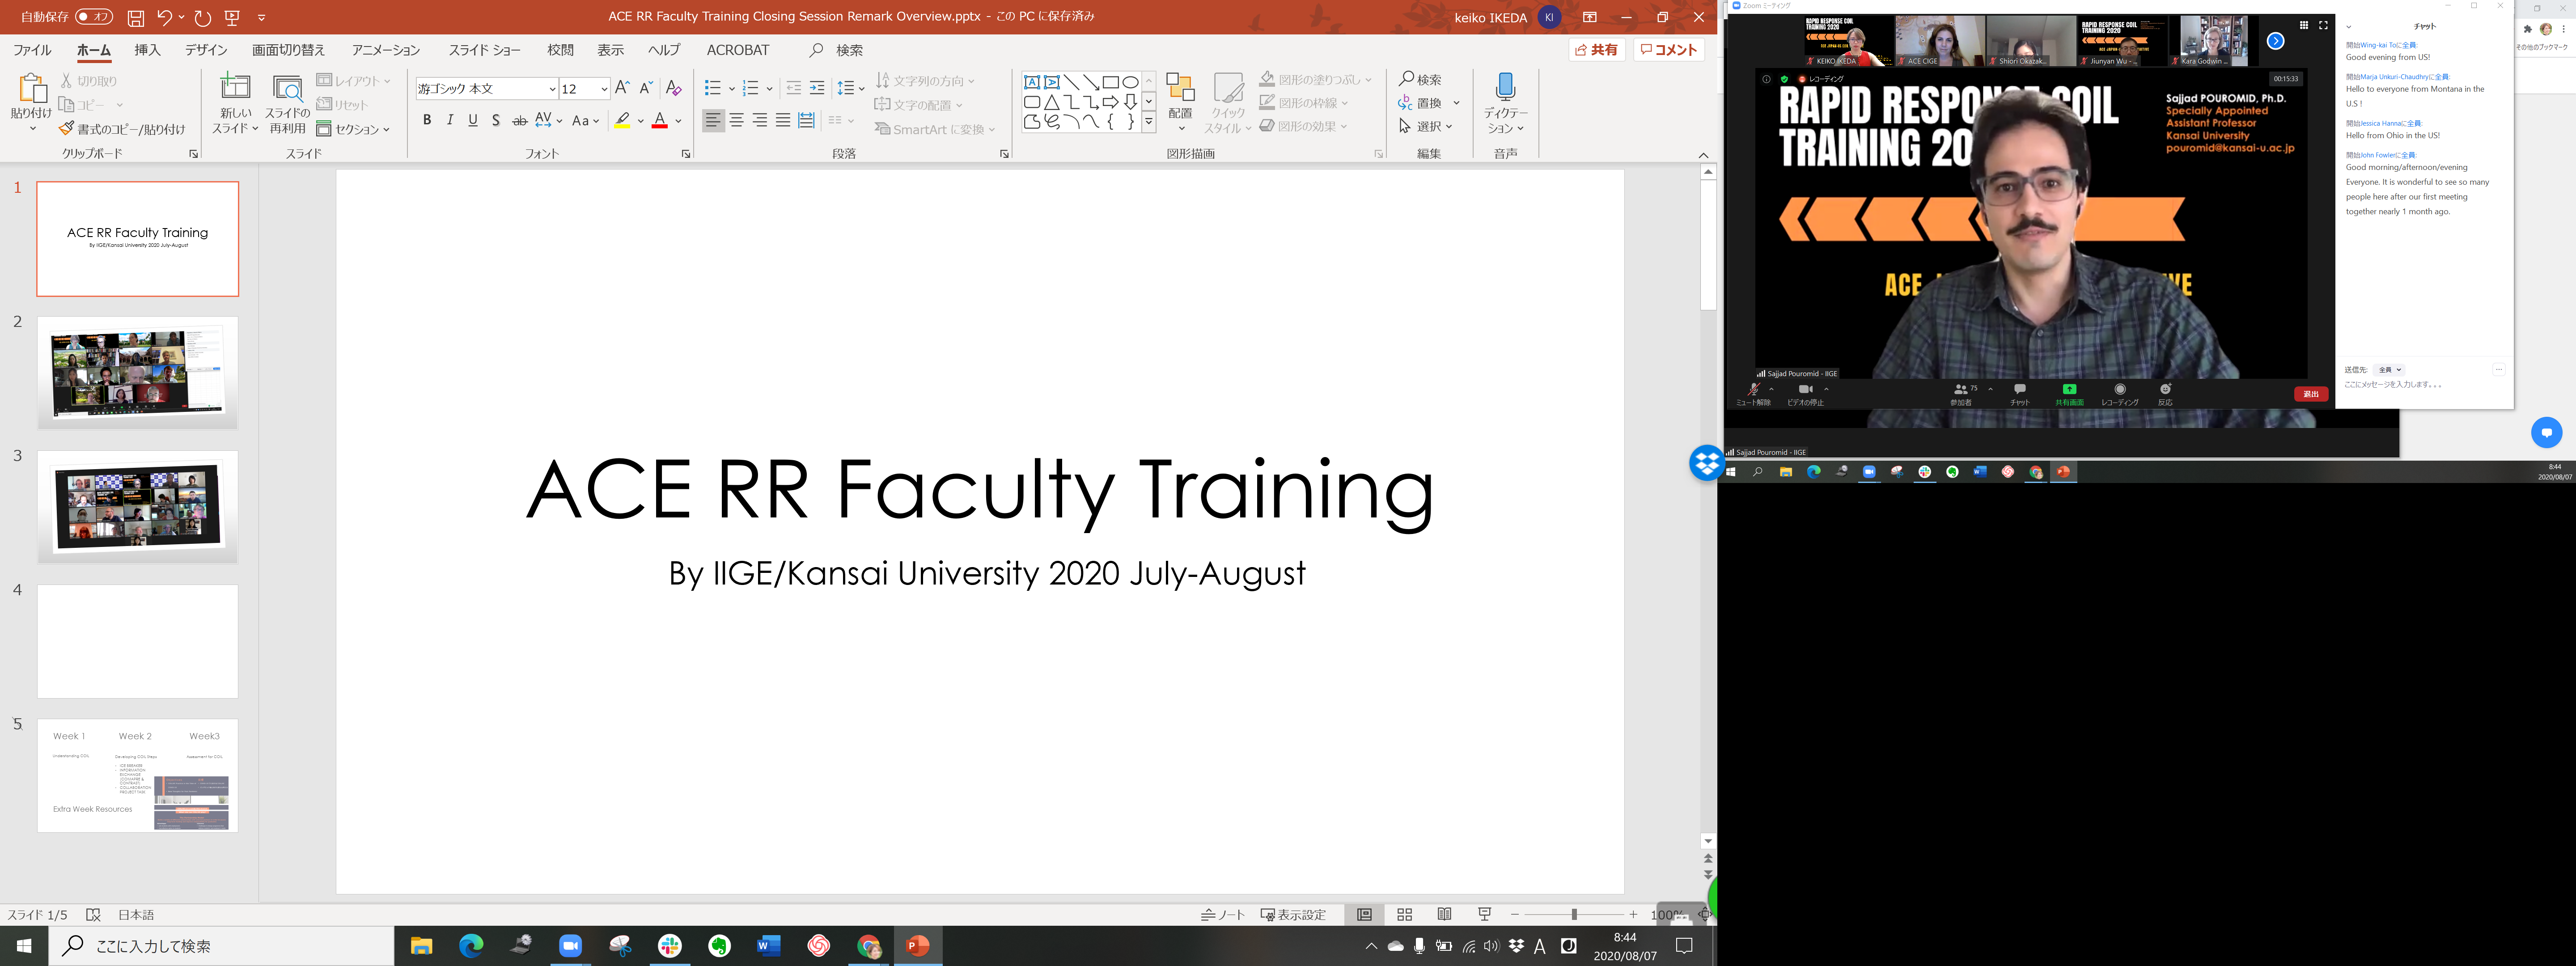Toggle the AutoSave (自動保存) switch
This screenshot has width=2576, height=966.
point(94,17)
